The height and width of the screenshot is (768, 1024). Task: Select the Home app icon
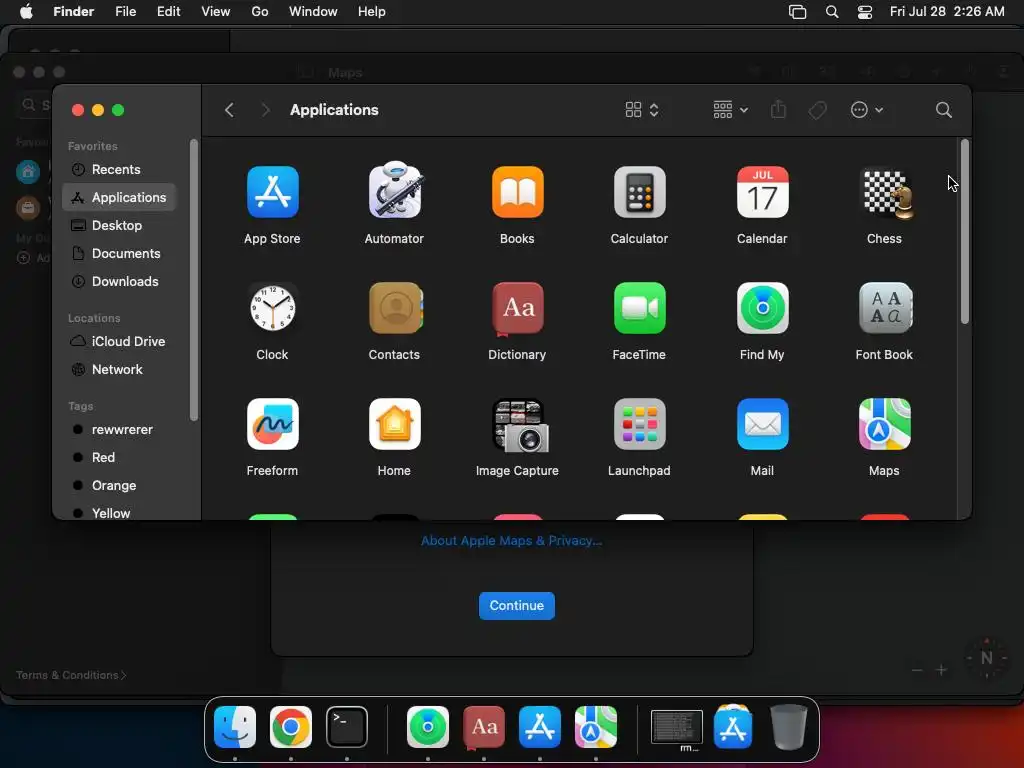[x=394, y=424]
